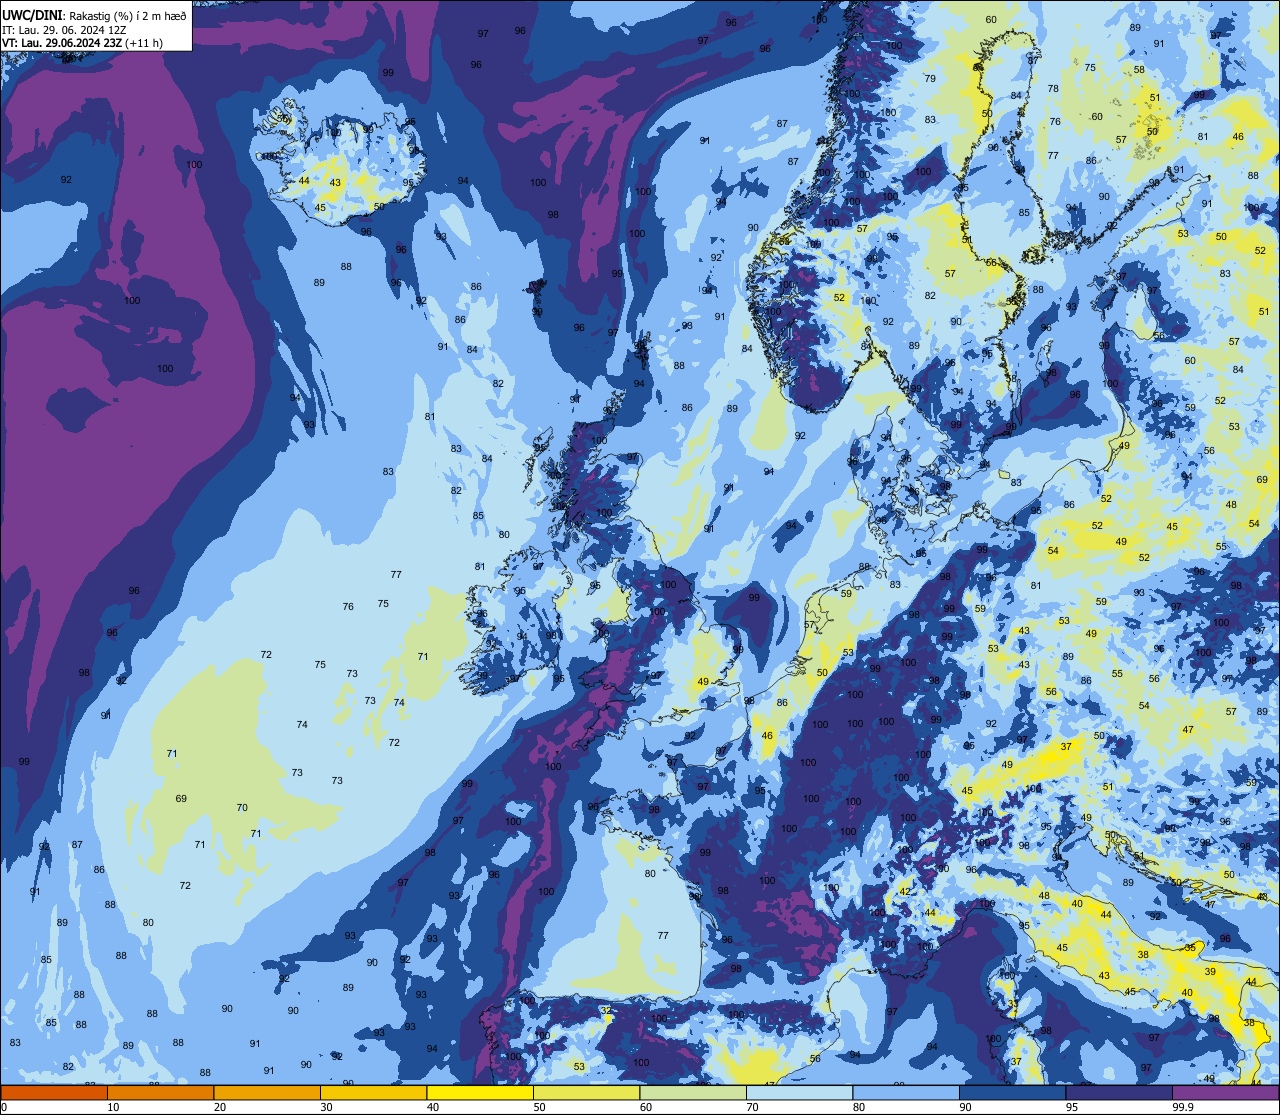The height and width of the screenshot is (1115, 1280).
Task: Click the legend tick label 99.9
Action: pos(1183,1107)
